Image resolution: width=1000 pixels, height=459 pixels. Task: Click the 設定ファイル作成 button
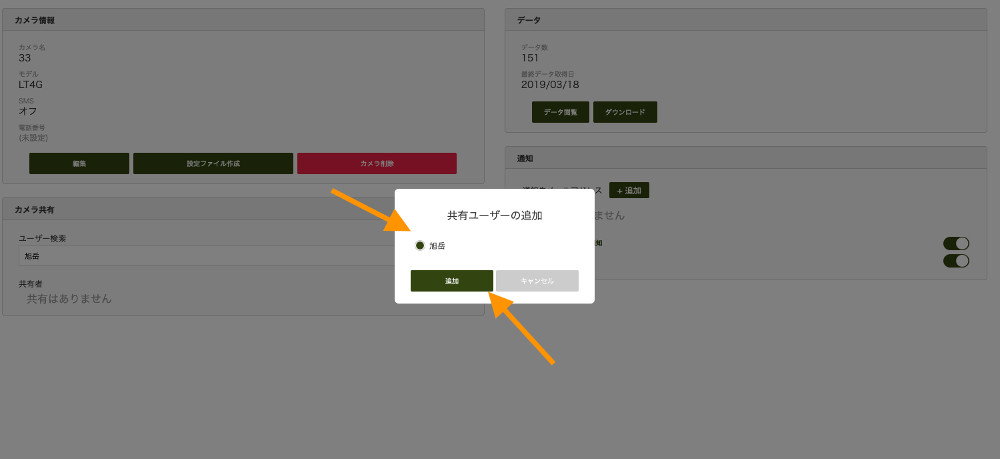click(213, 163)
